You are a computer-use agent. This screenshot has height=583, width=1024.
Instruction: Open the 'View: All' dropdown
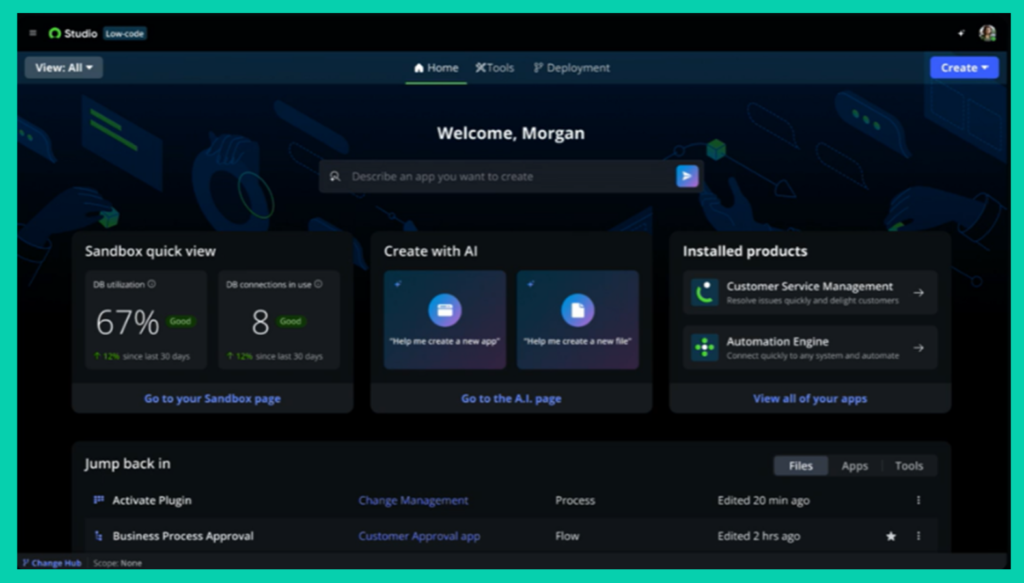tap(63, 67)
